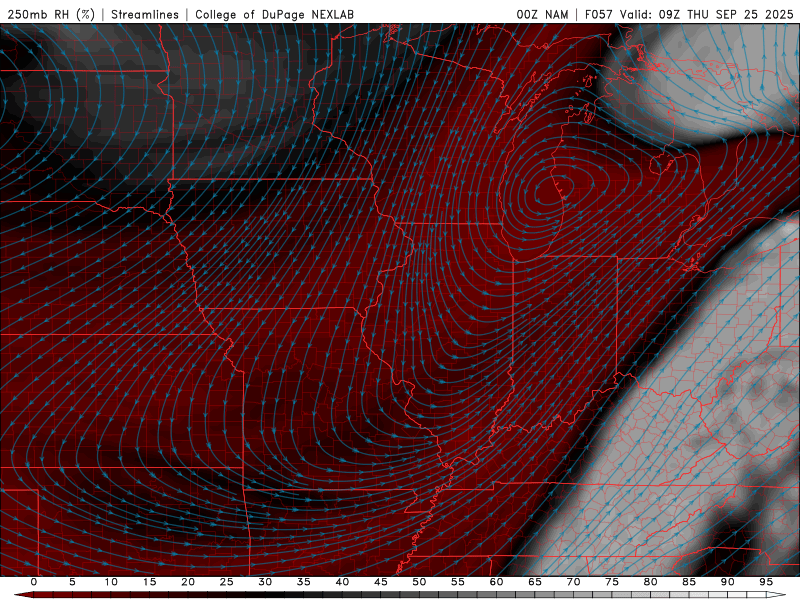Click "College of DuPage NEXLAB" text
800x600 pixels.
pos(274,14)
